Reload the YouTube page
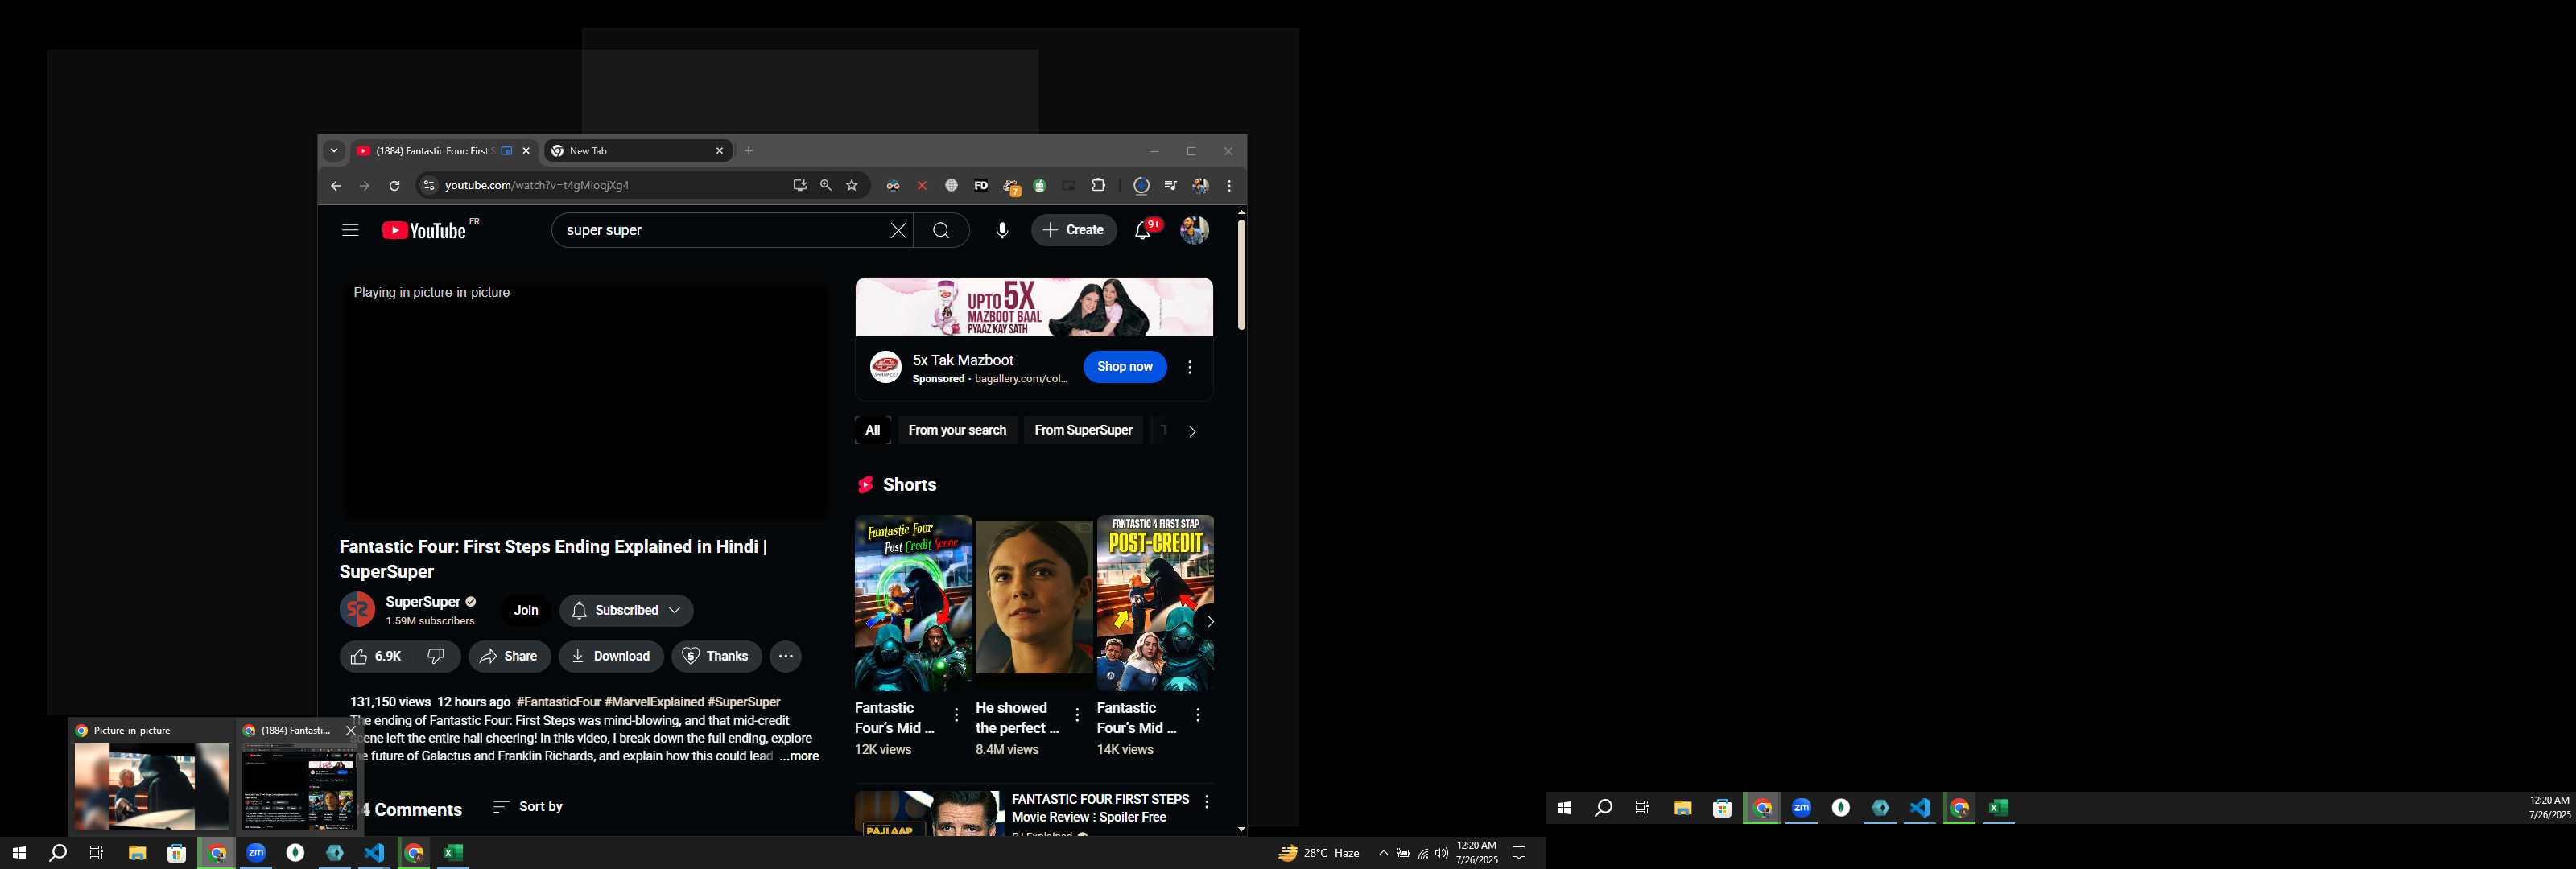Screen dimensions: 2576x869 pos(394,186)
